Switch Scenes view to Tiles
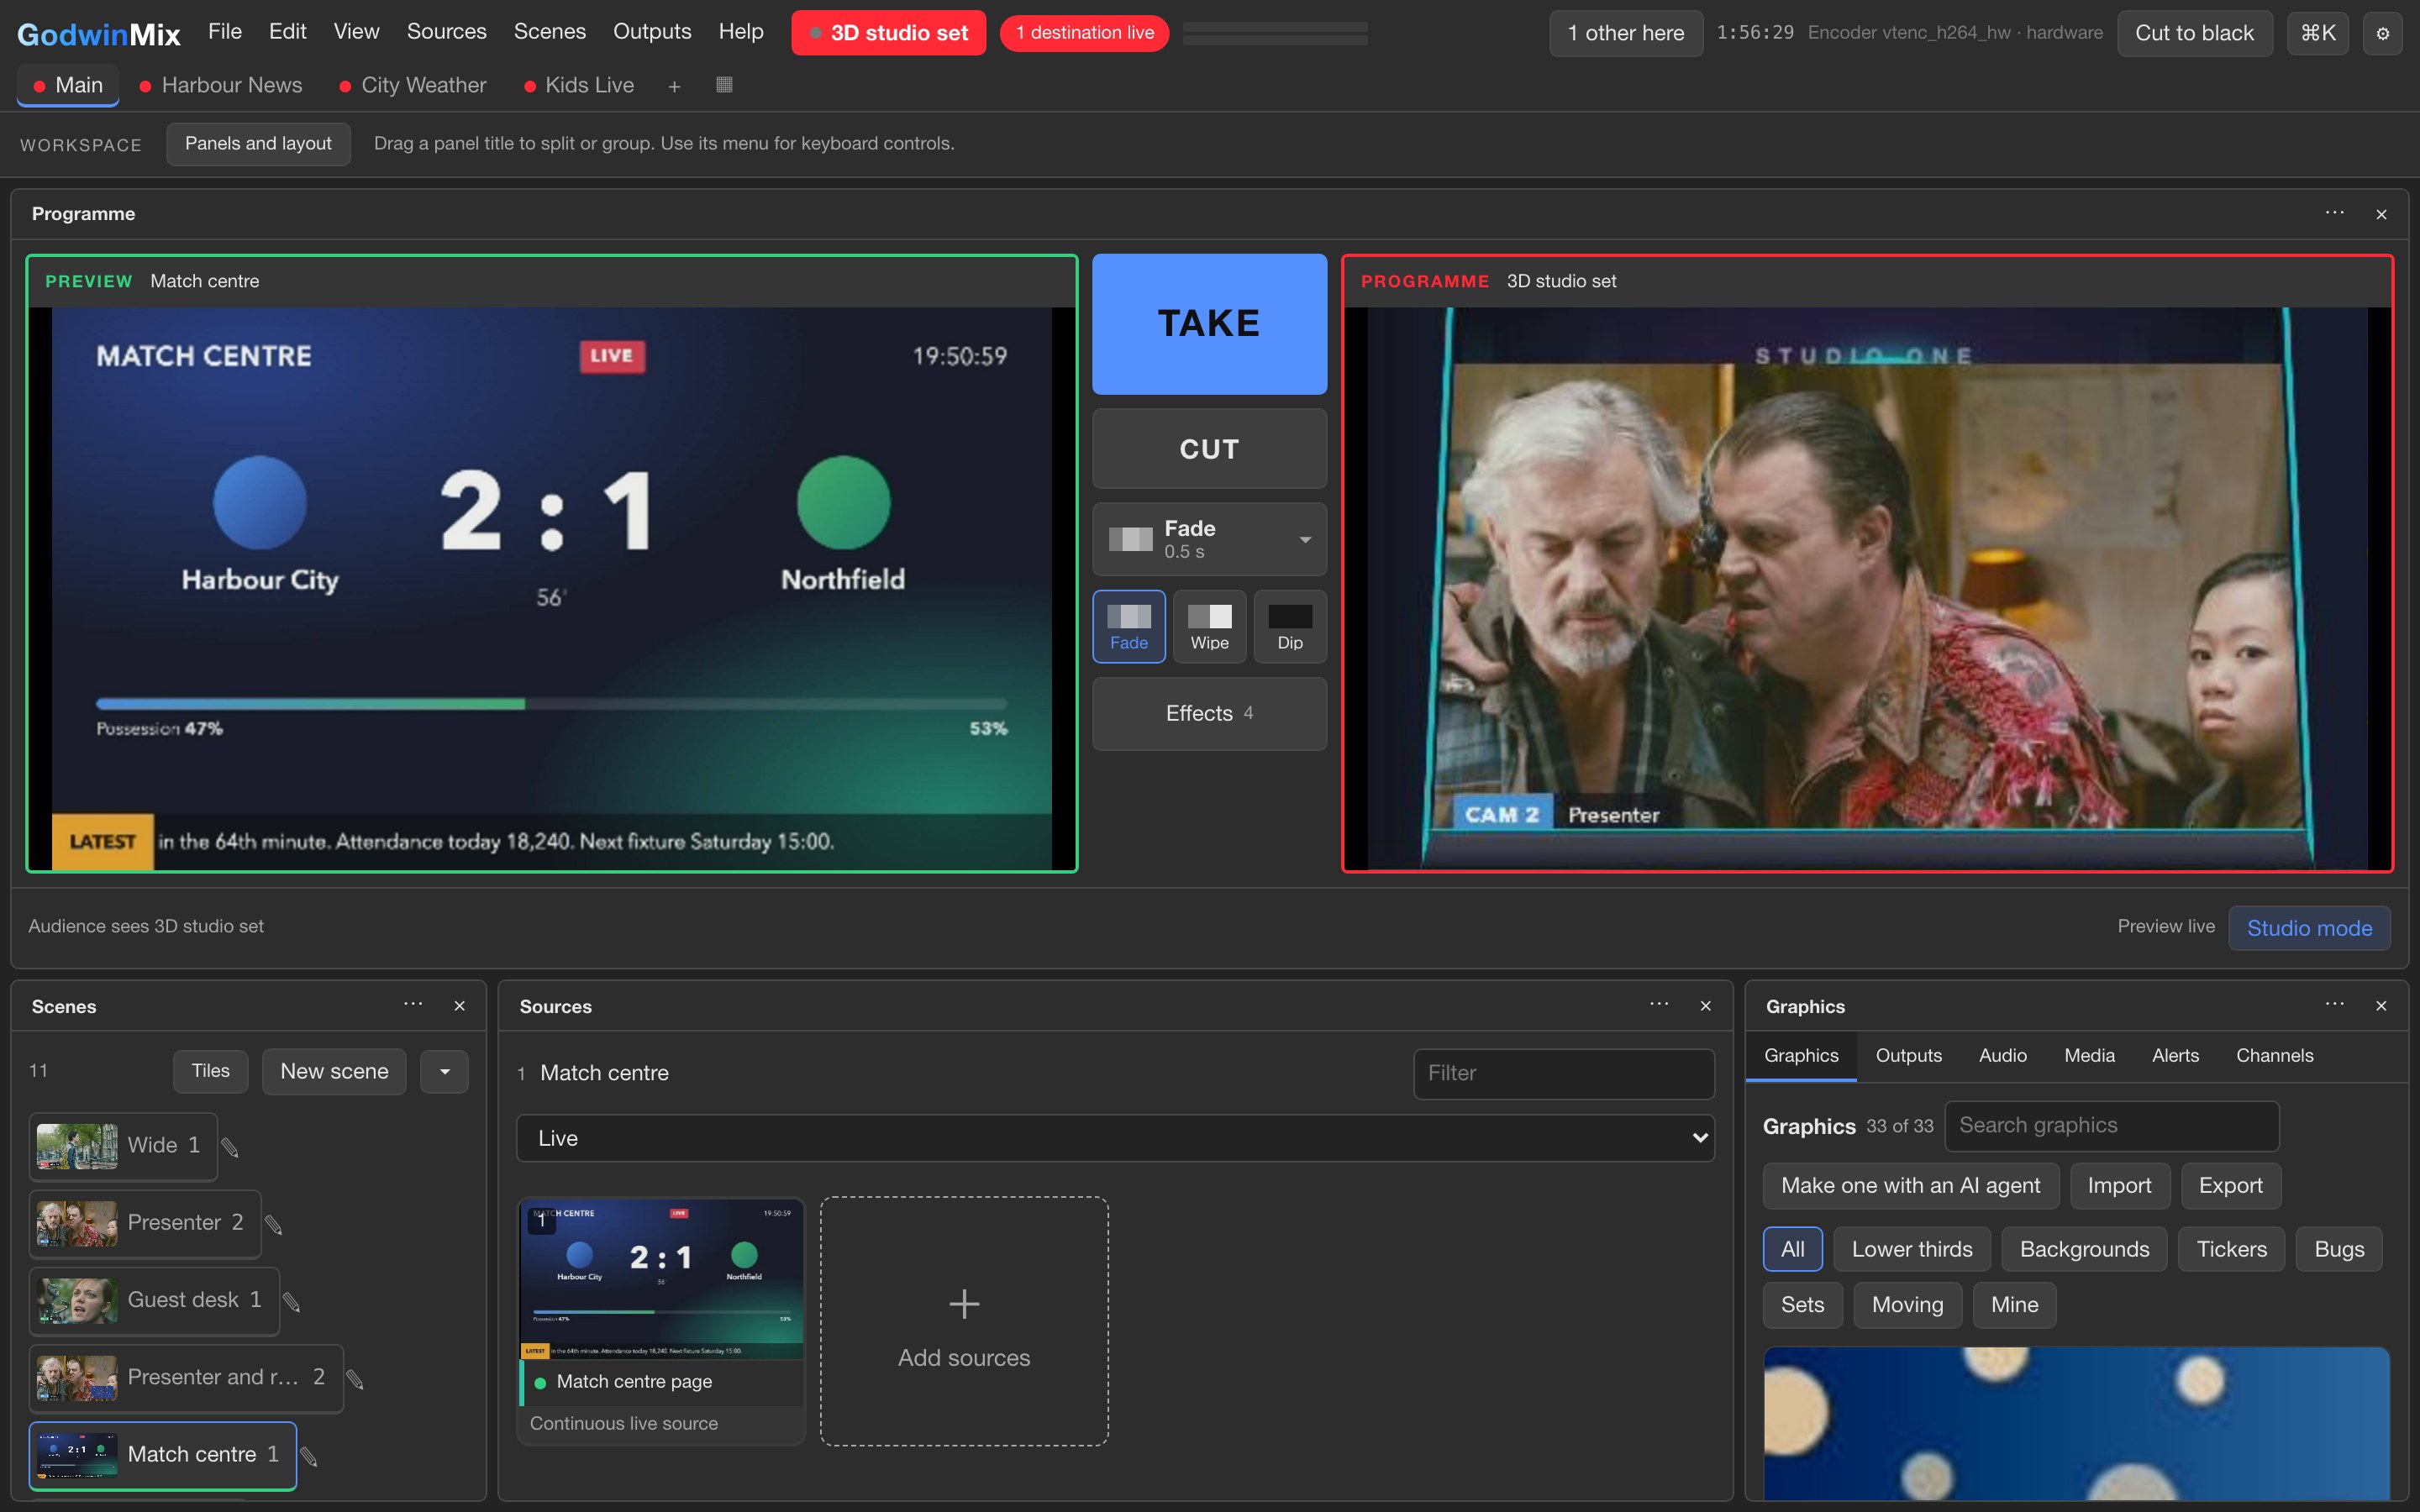 (x=210, y=1071)
